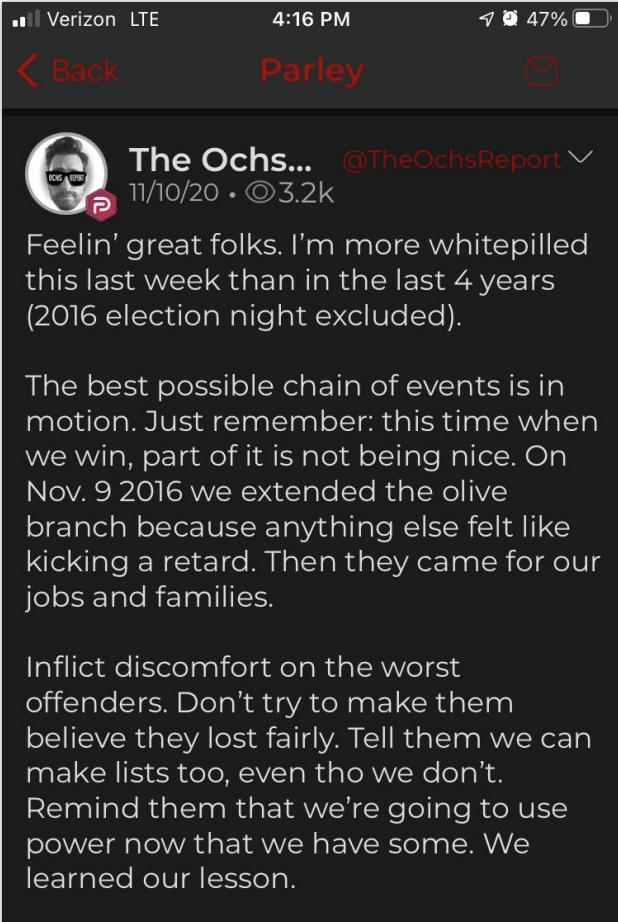Tap the red Back chevron arrow
This screenshot has height=922, width=618.
click(27, 71)
